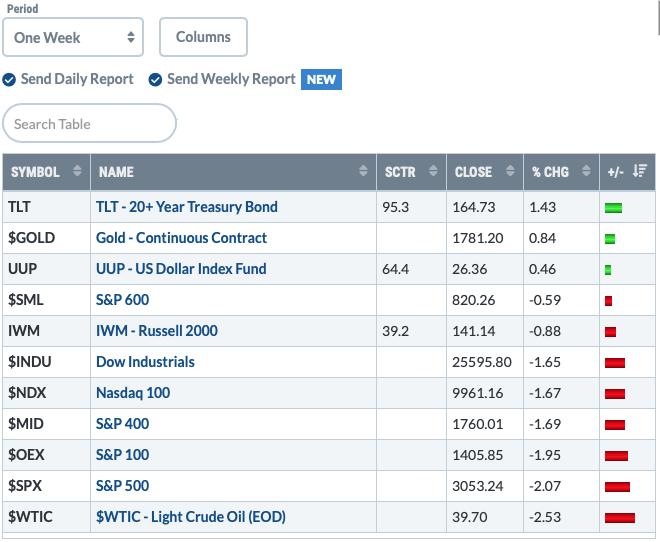
Task: Click the SCTR value 39.2
Action: tap(395, 331)
